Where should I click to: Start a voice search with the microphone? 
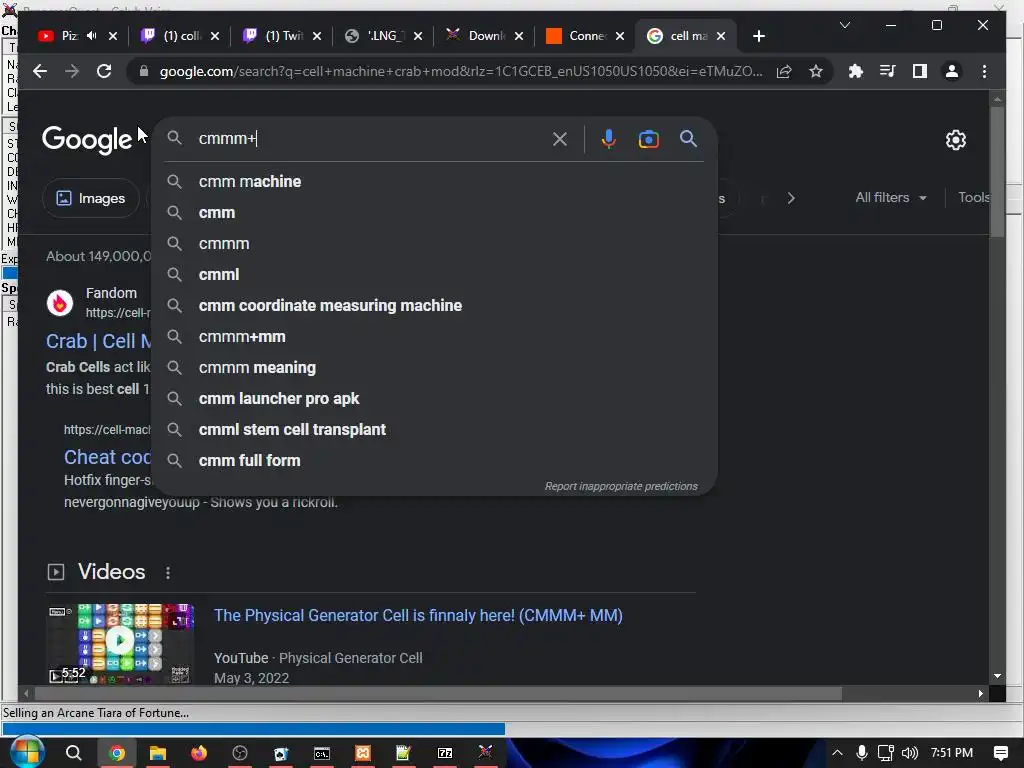coord(608,139)
